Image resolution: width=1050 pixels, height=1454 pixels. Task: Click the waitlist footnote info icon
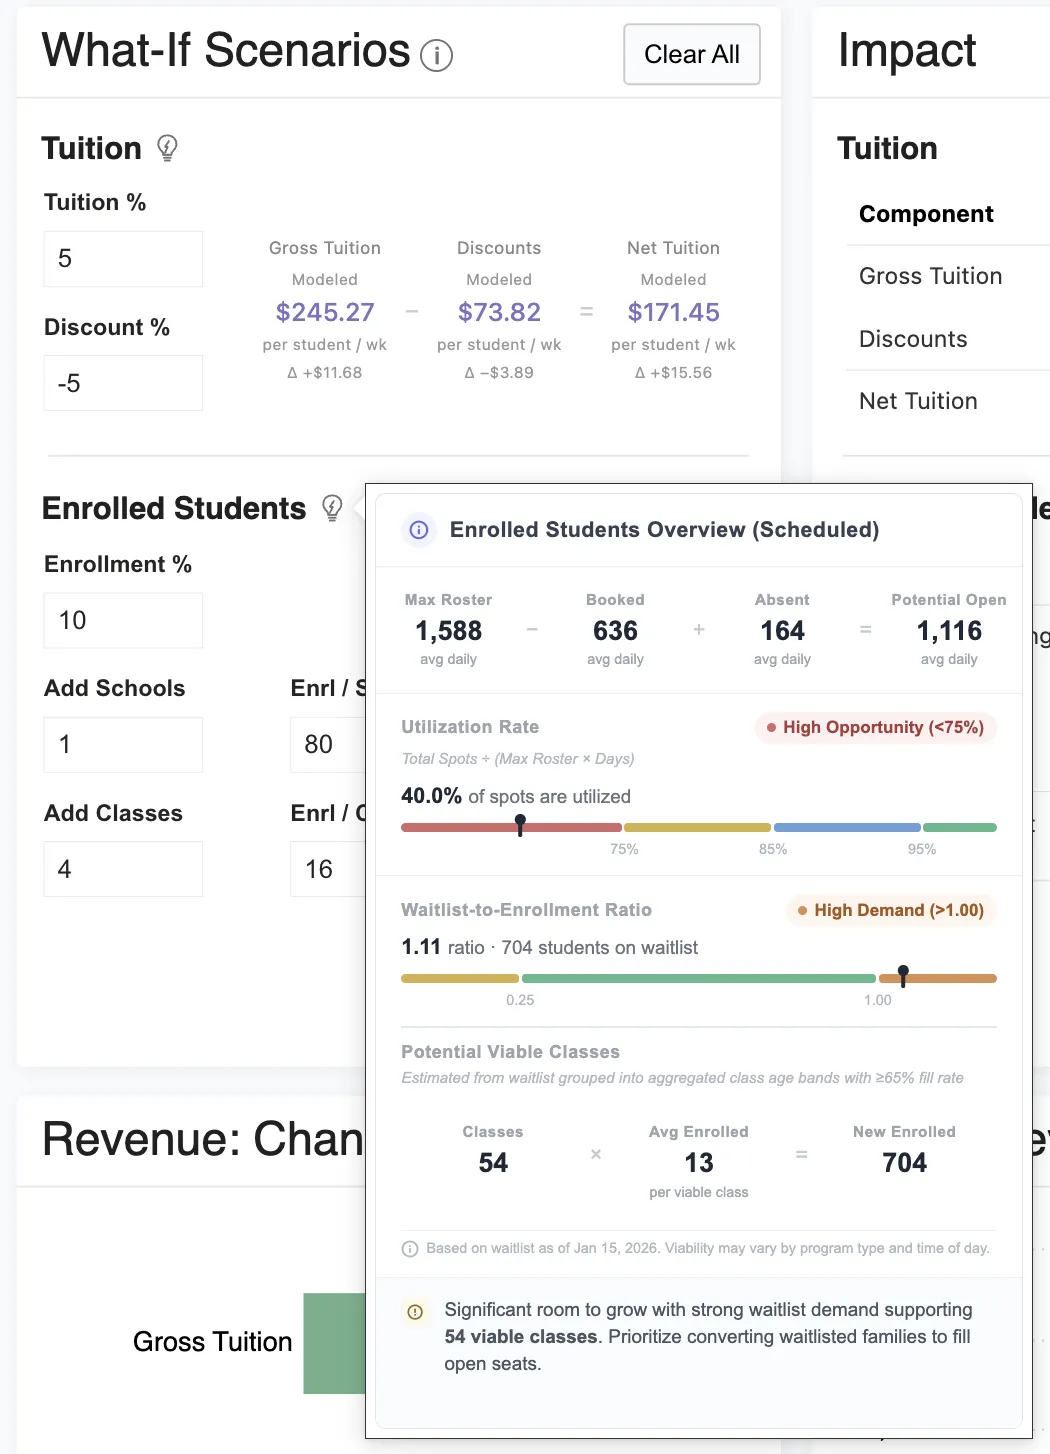click(410, 1249)
